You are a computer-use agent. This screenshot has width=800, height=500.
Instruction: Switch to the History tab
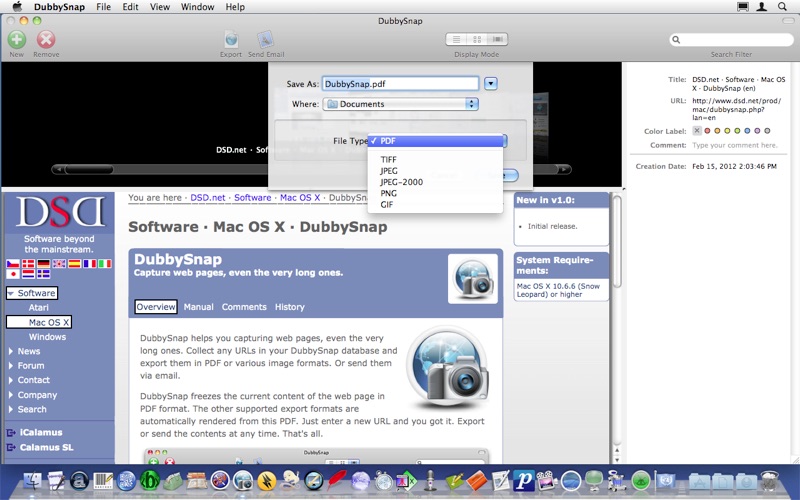[x=290, y=307]
